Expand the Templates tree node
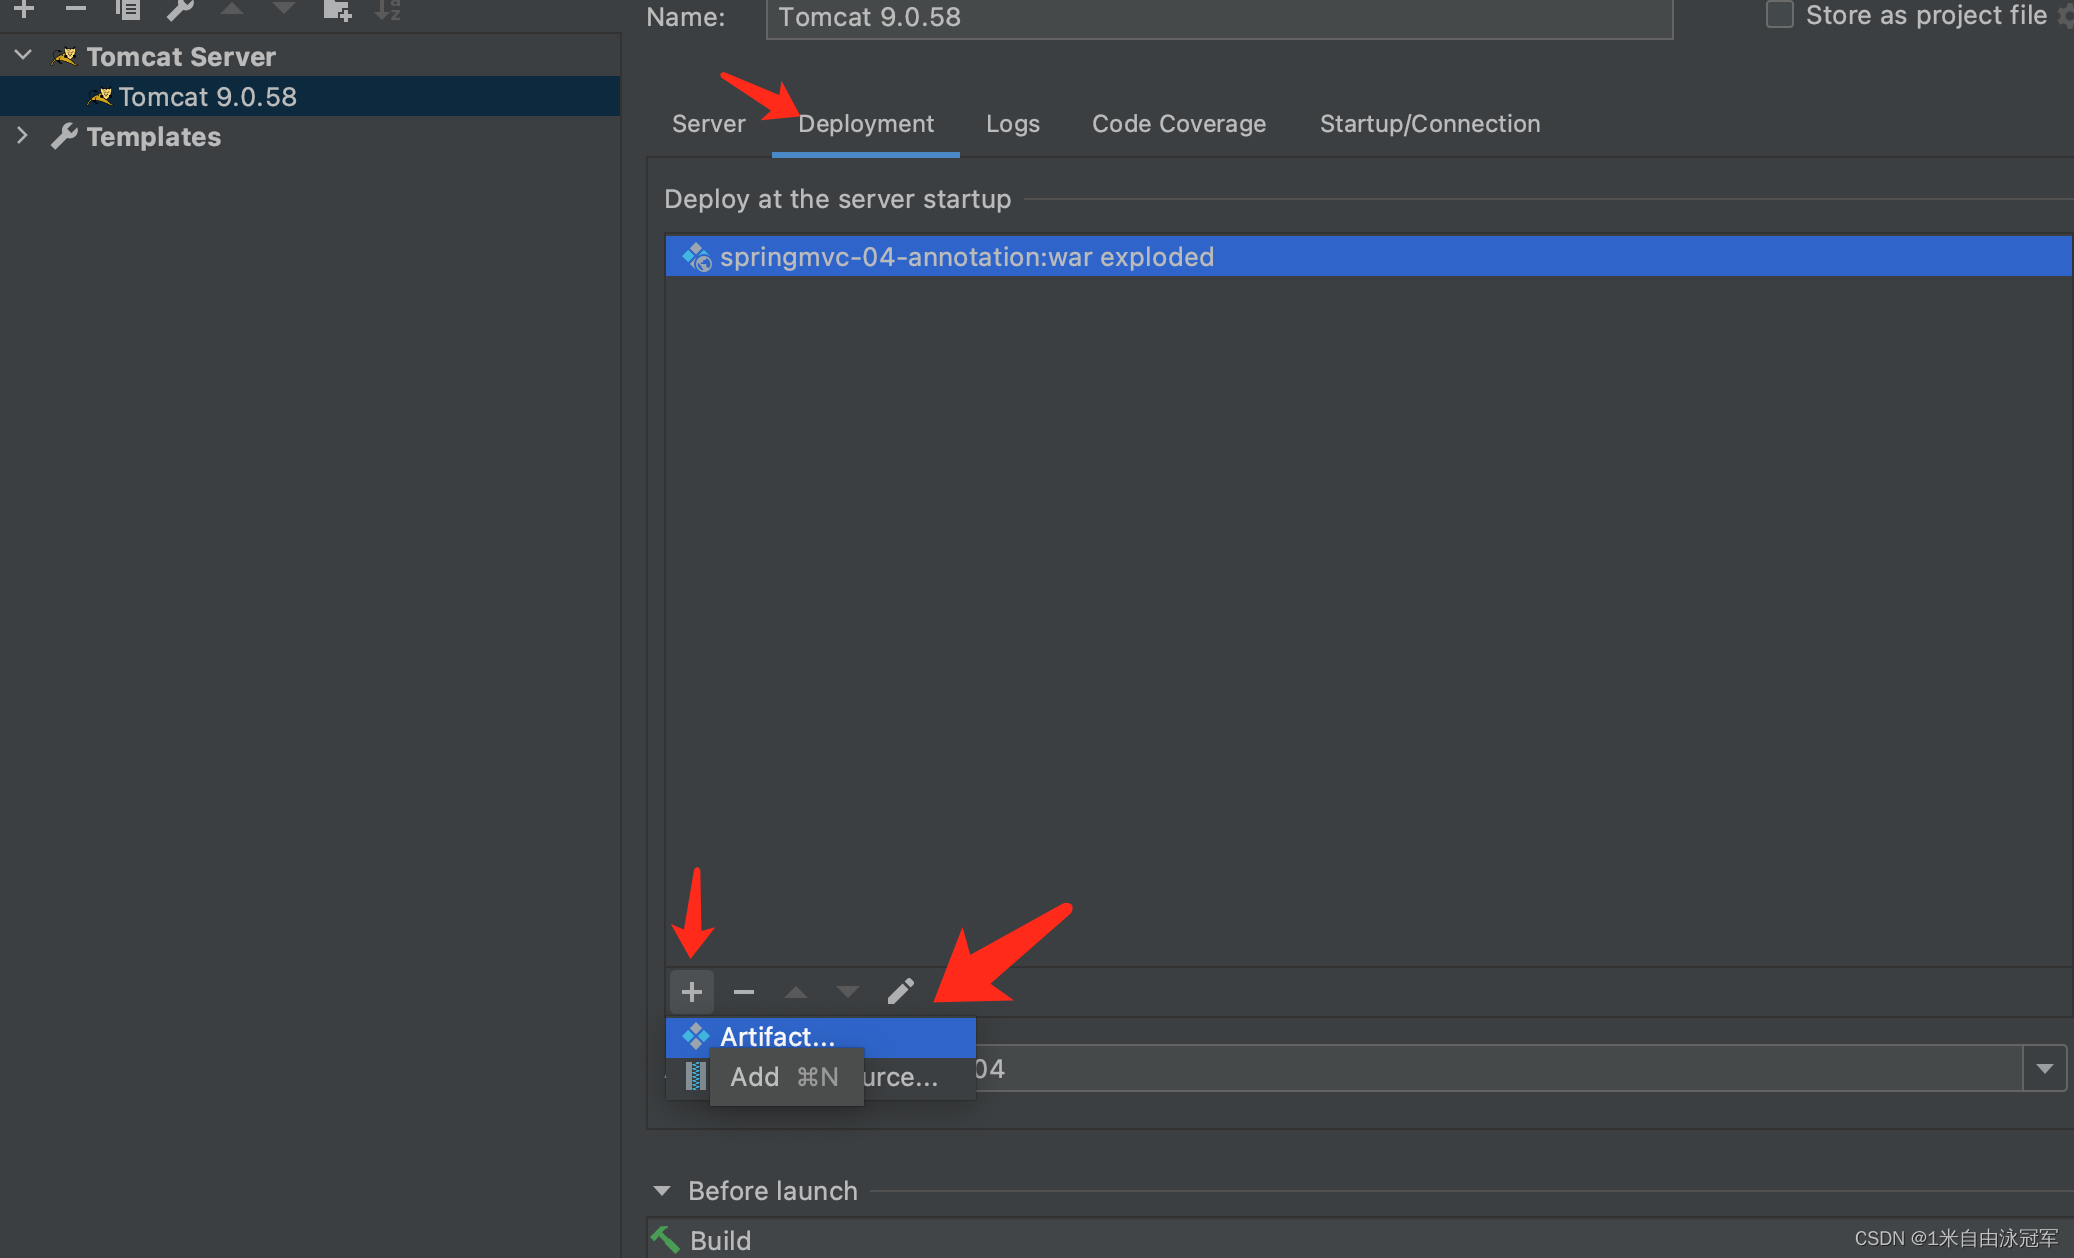Viewport: 2074px width, 1258px height. pos(23,136)
